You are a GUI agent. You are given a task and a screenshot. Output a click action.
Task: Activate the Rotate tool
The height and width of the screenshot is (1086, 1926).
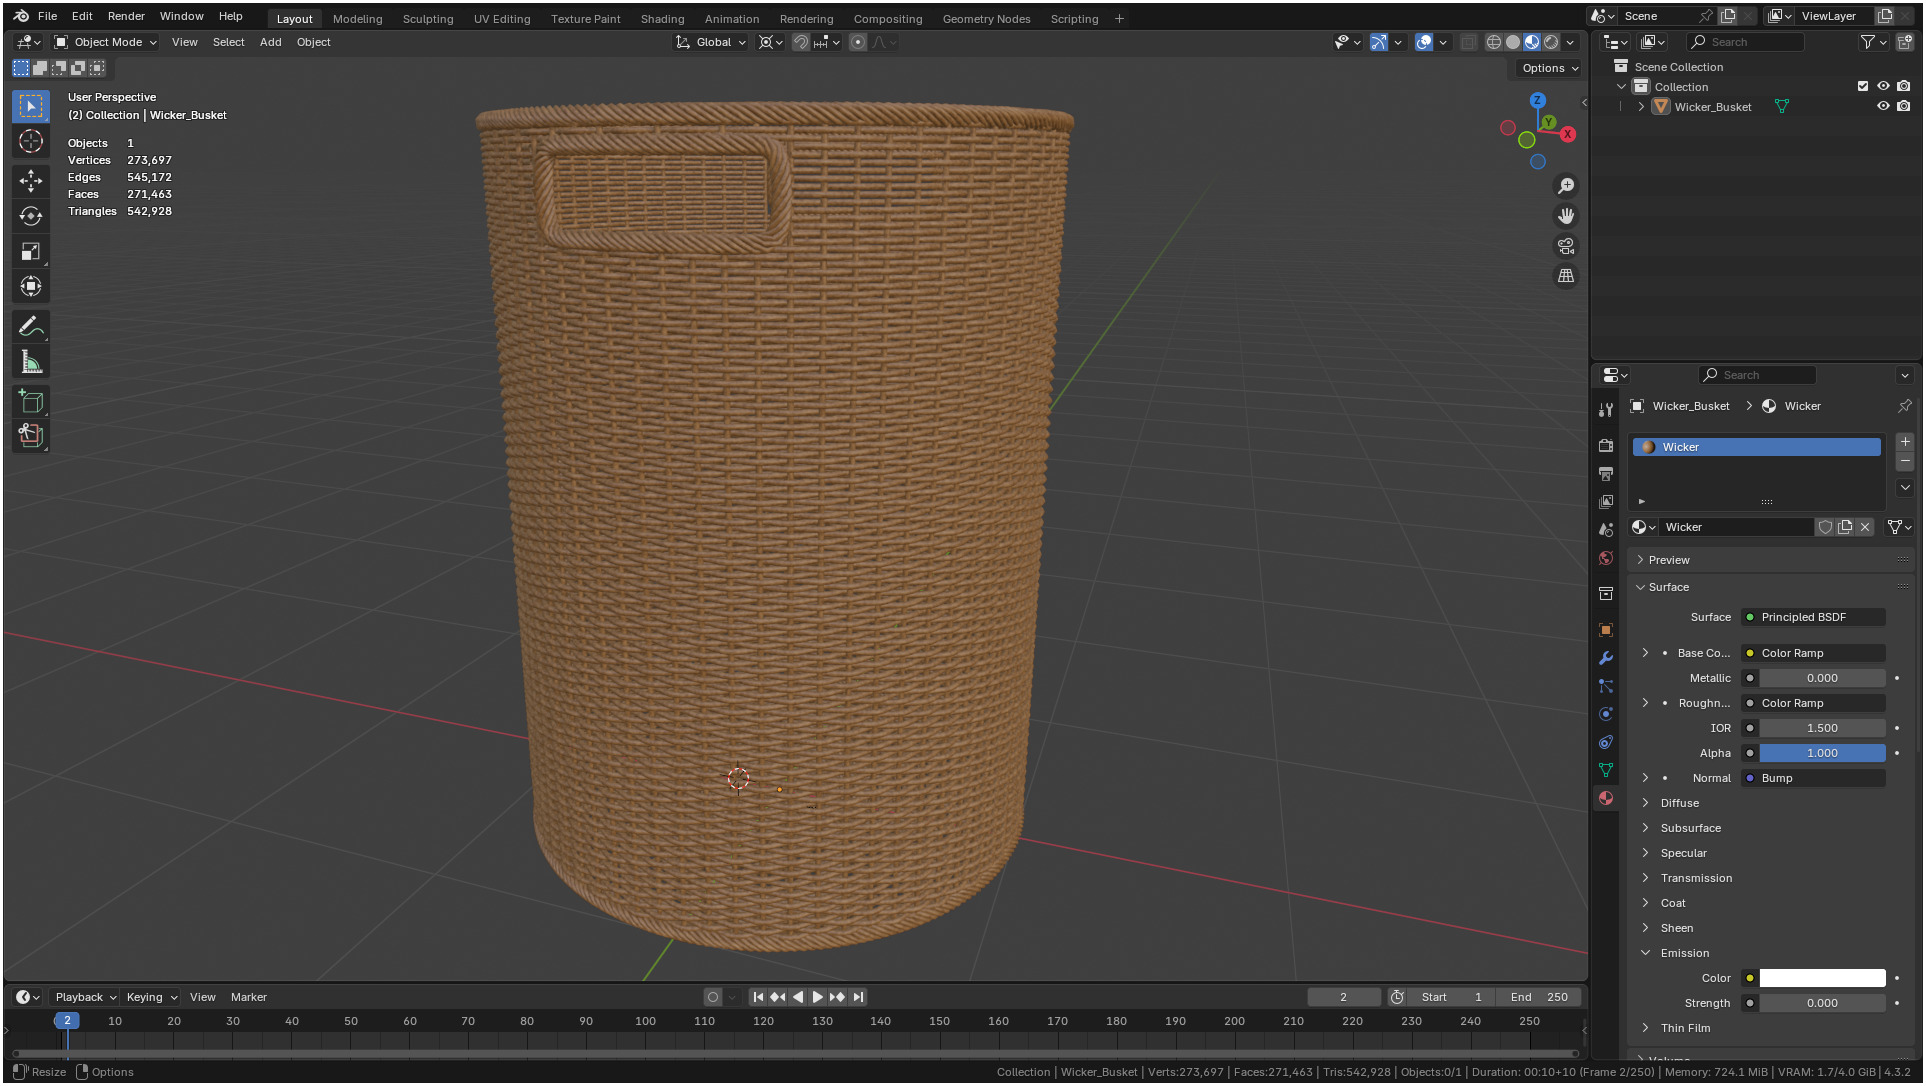31,216
